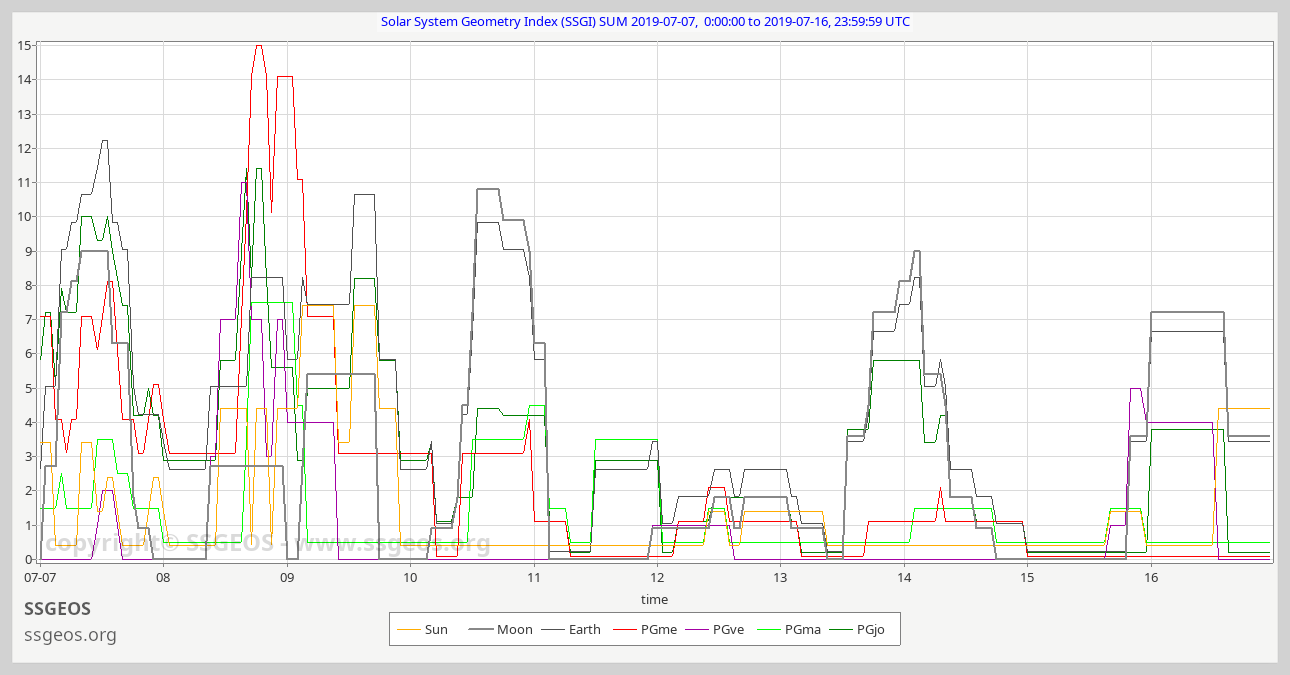
Task: Click the 'time' x-axis label
Action: point(654,600)
